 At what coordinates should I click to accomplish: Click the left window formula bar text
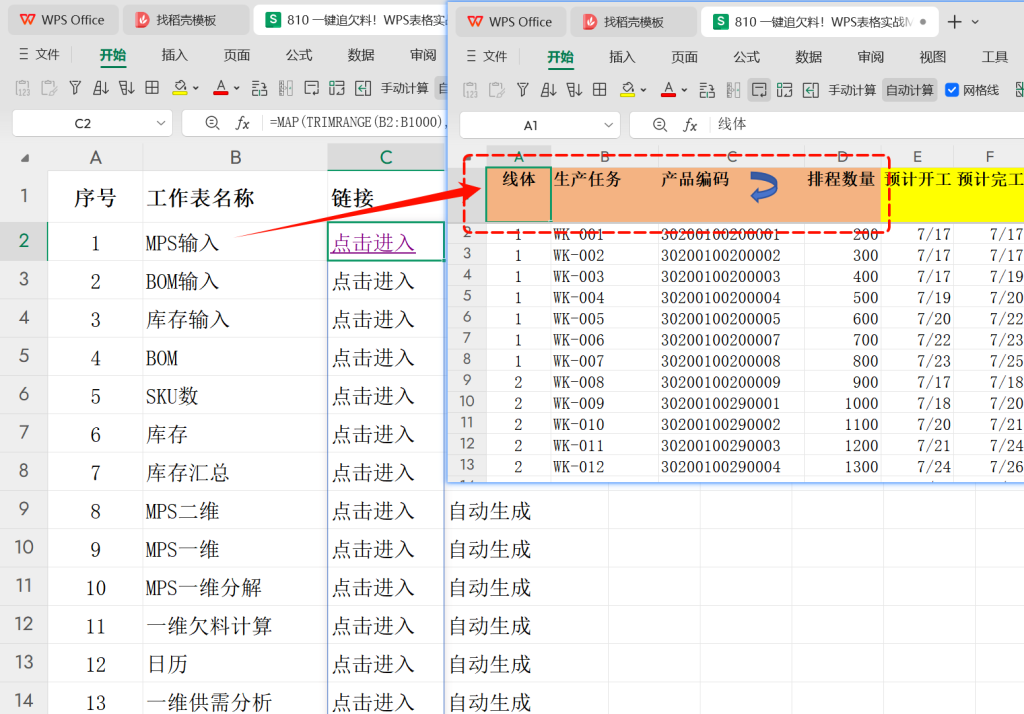(x=357, y=123)
